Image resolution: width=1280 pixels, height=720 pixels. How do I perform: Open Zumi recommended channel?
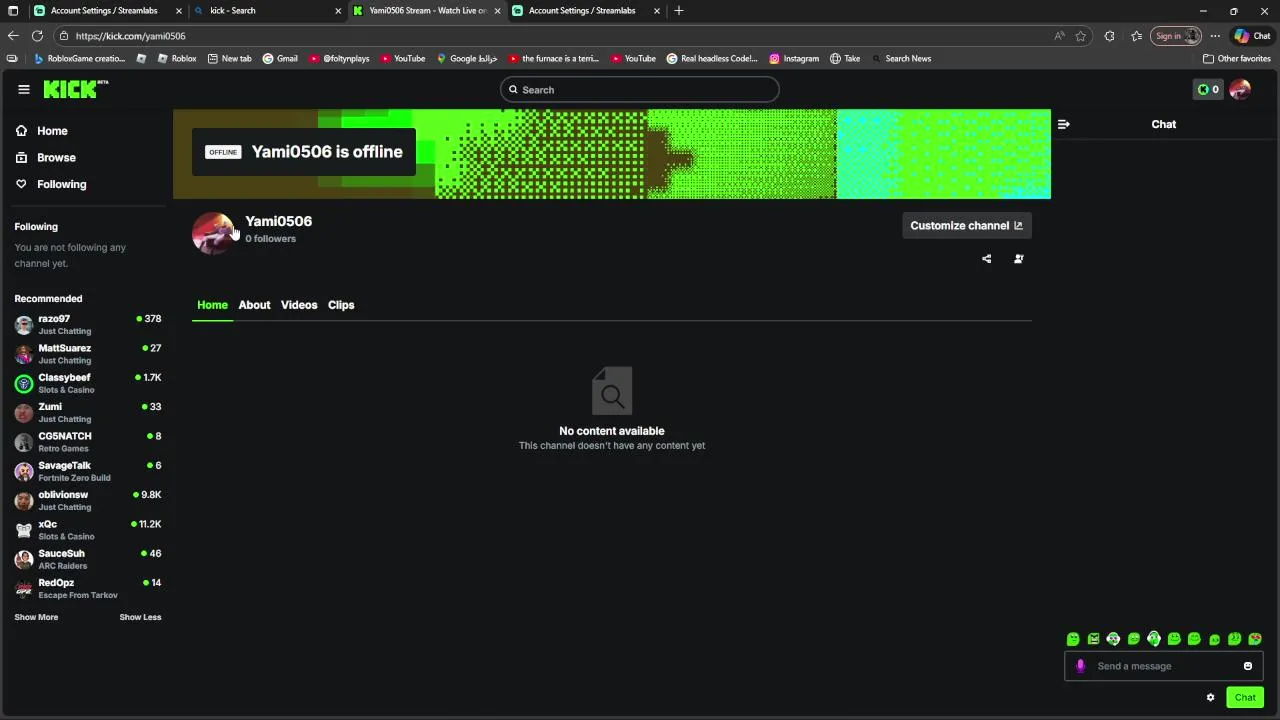[87, 412]
